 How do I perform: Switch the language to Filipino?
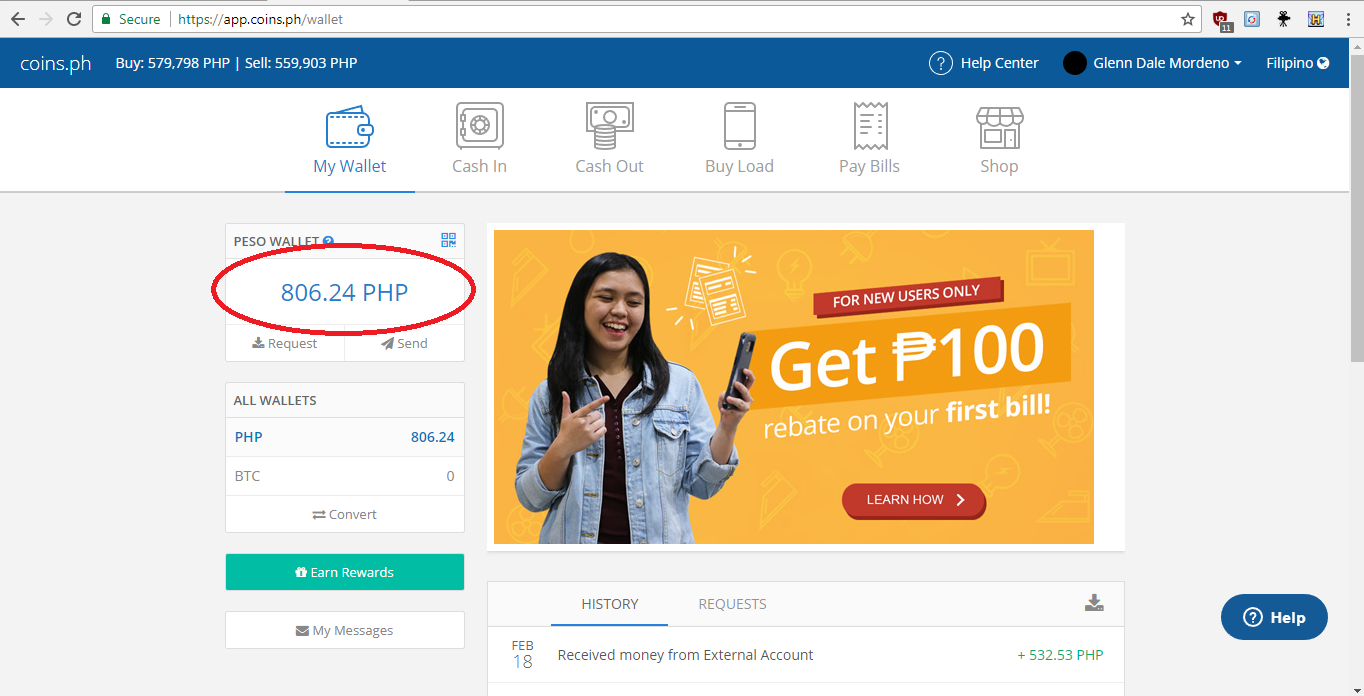(1297, 63)
